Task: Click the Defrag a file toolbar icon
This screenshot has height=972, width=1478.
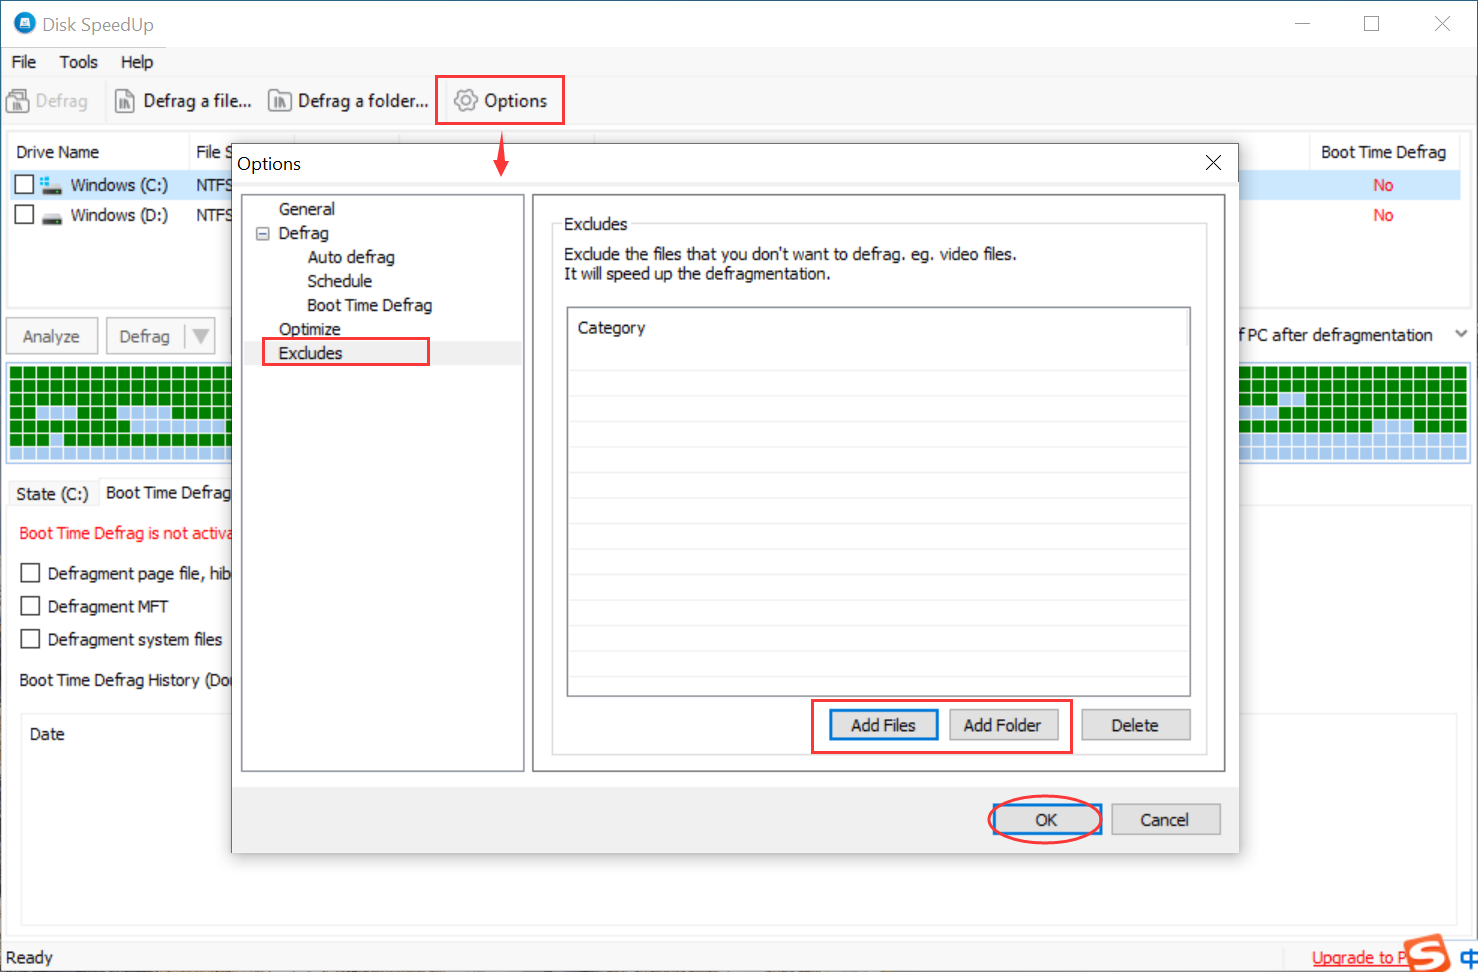Action: point(126,100)
